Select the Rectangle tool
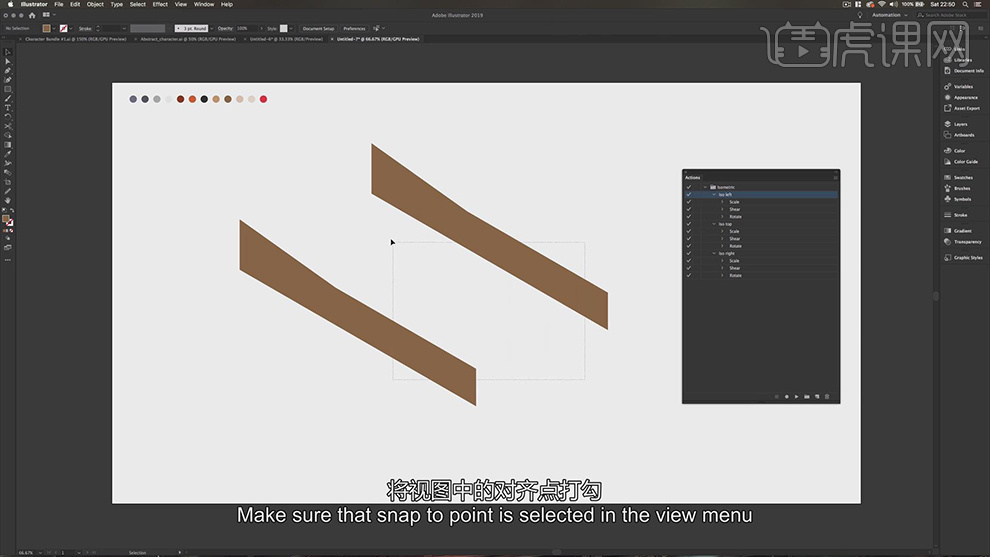 tap(8, 89)
